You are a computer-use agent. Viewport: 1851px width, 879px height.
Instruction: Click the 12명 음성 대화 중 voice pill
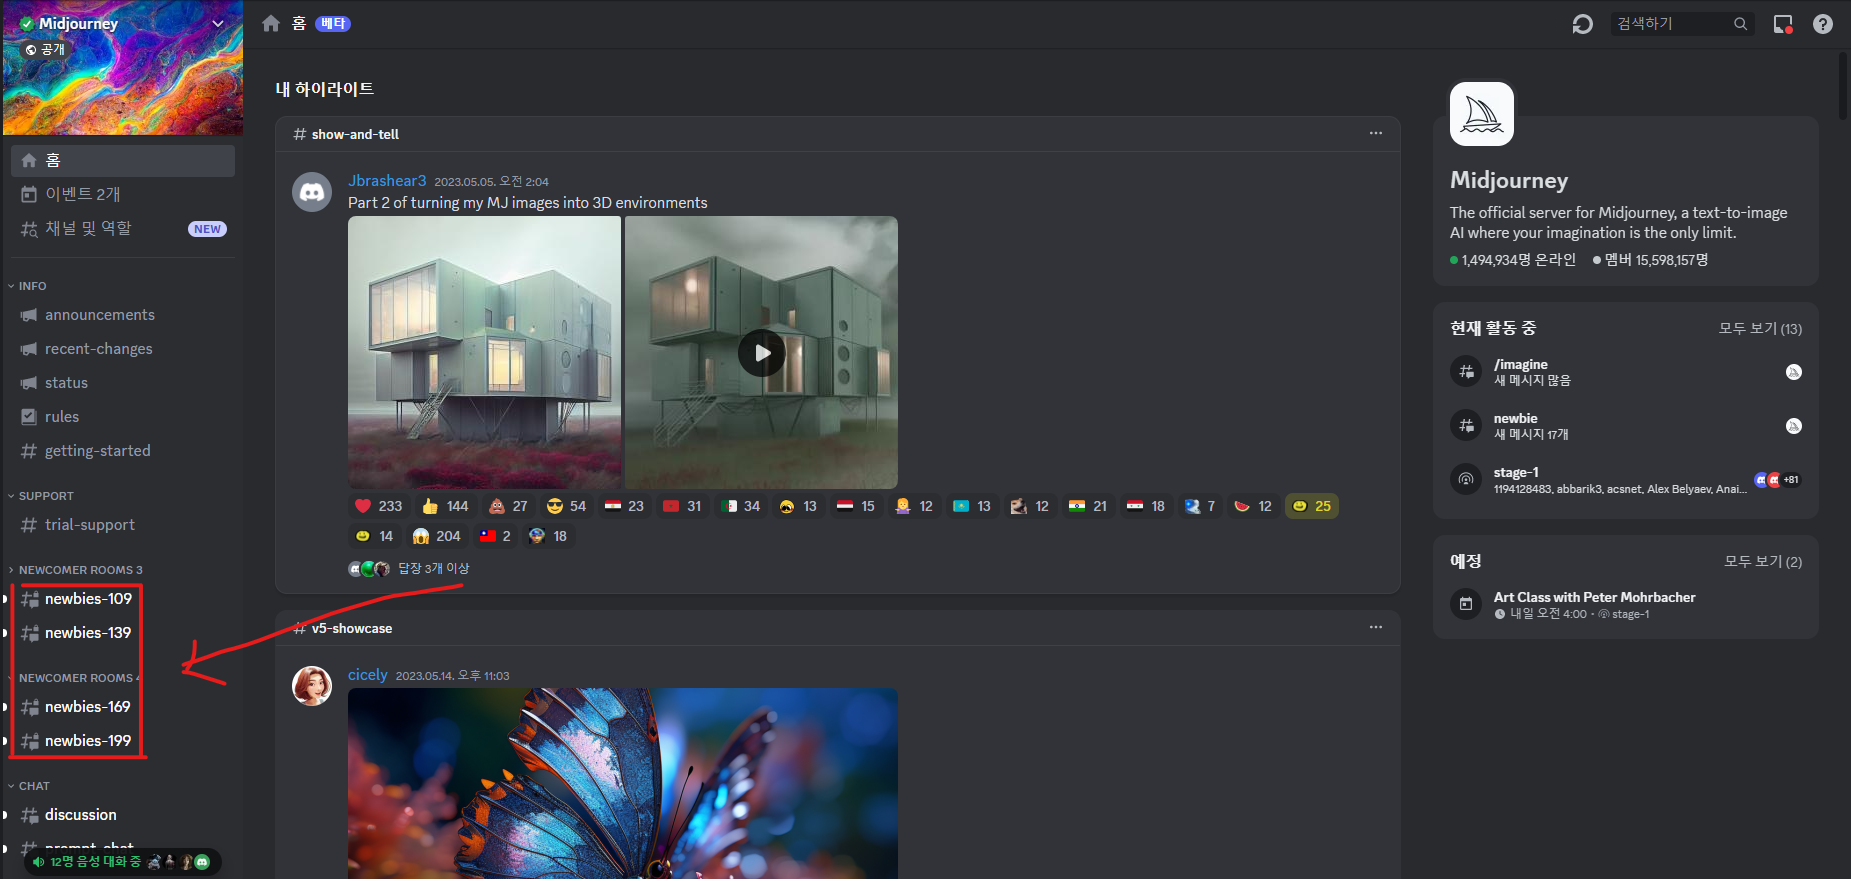[122, 862]
